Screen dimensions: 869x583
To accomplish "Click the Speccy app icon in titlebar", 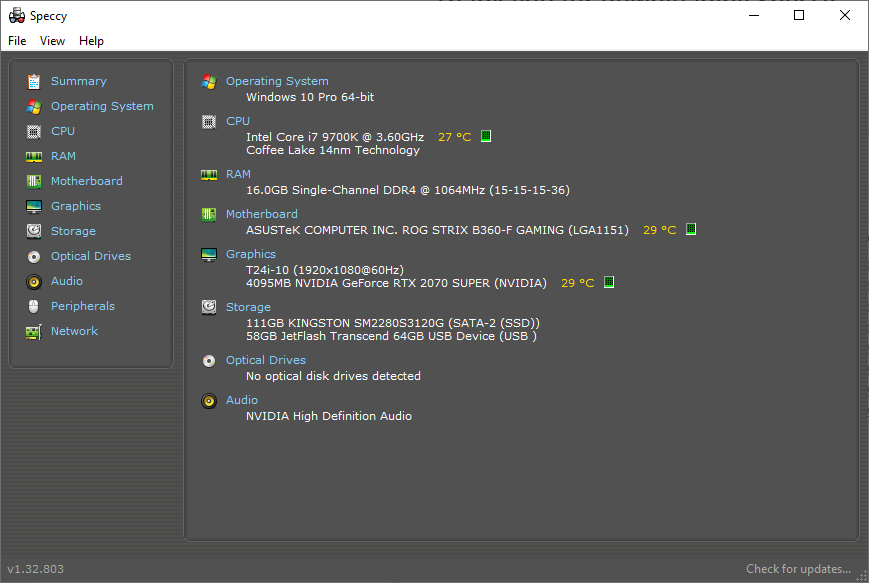I will (16, 15).
